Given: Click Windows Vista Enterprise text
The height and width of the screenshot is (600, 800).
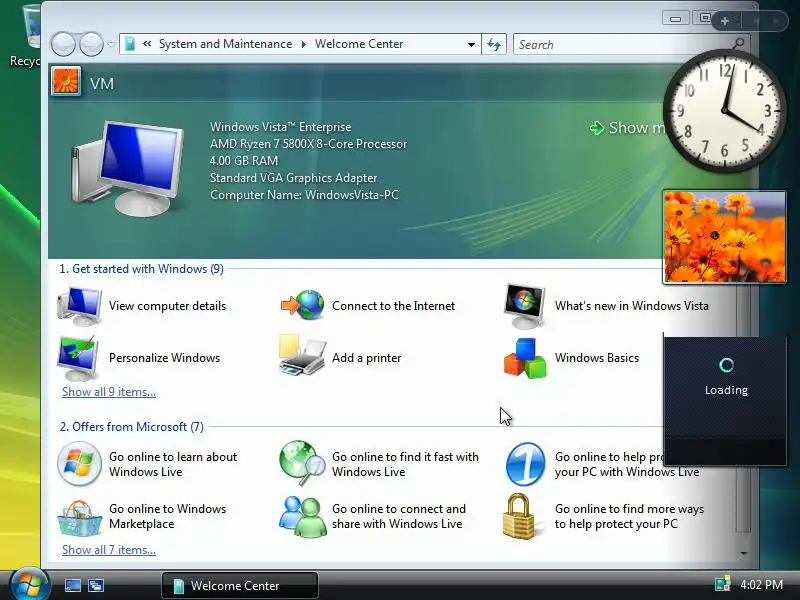Looking at the screenshot, I should pyautogui.click(x=281, y=127).
